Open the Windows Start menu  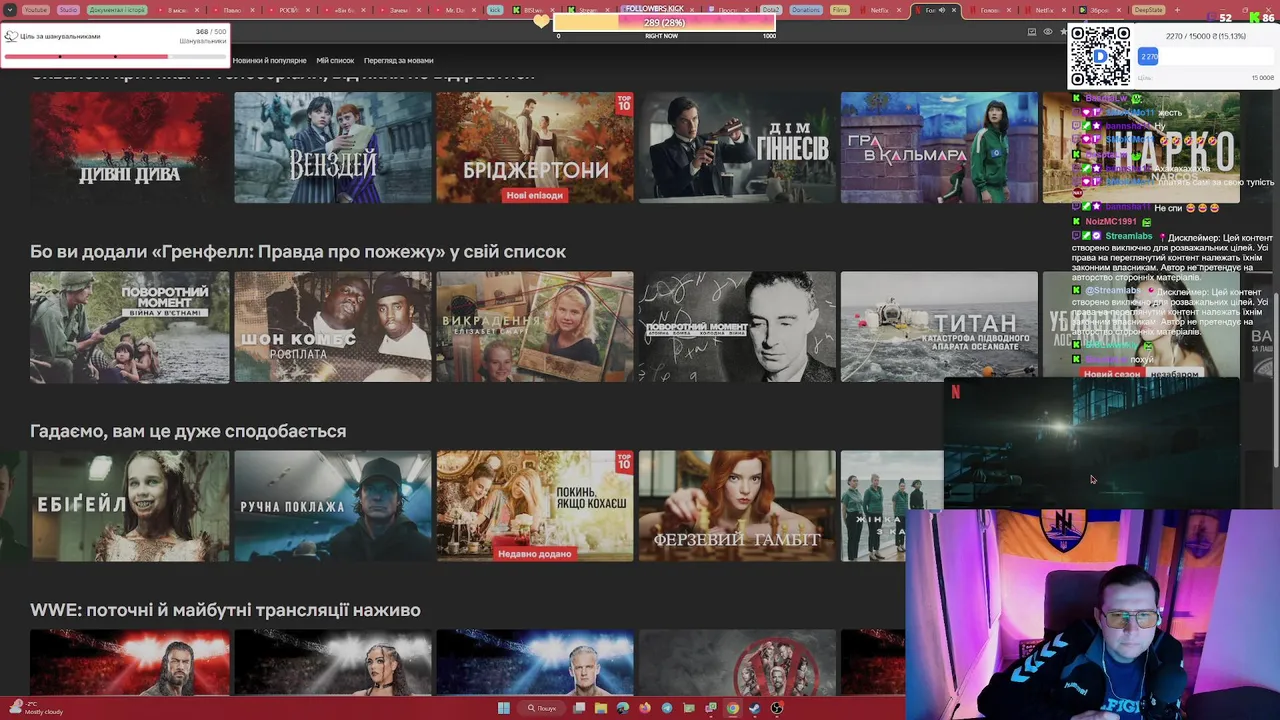tap(504, 708)
